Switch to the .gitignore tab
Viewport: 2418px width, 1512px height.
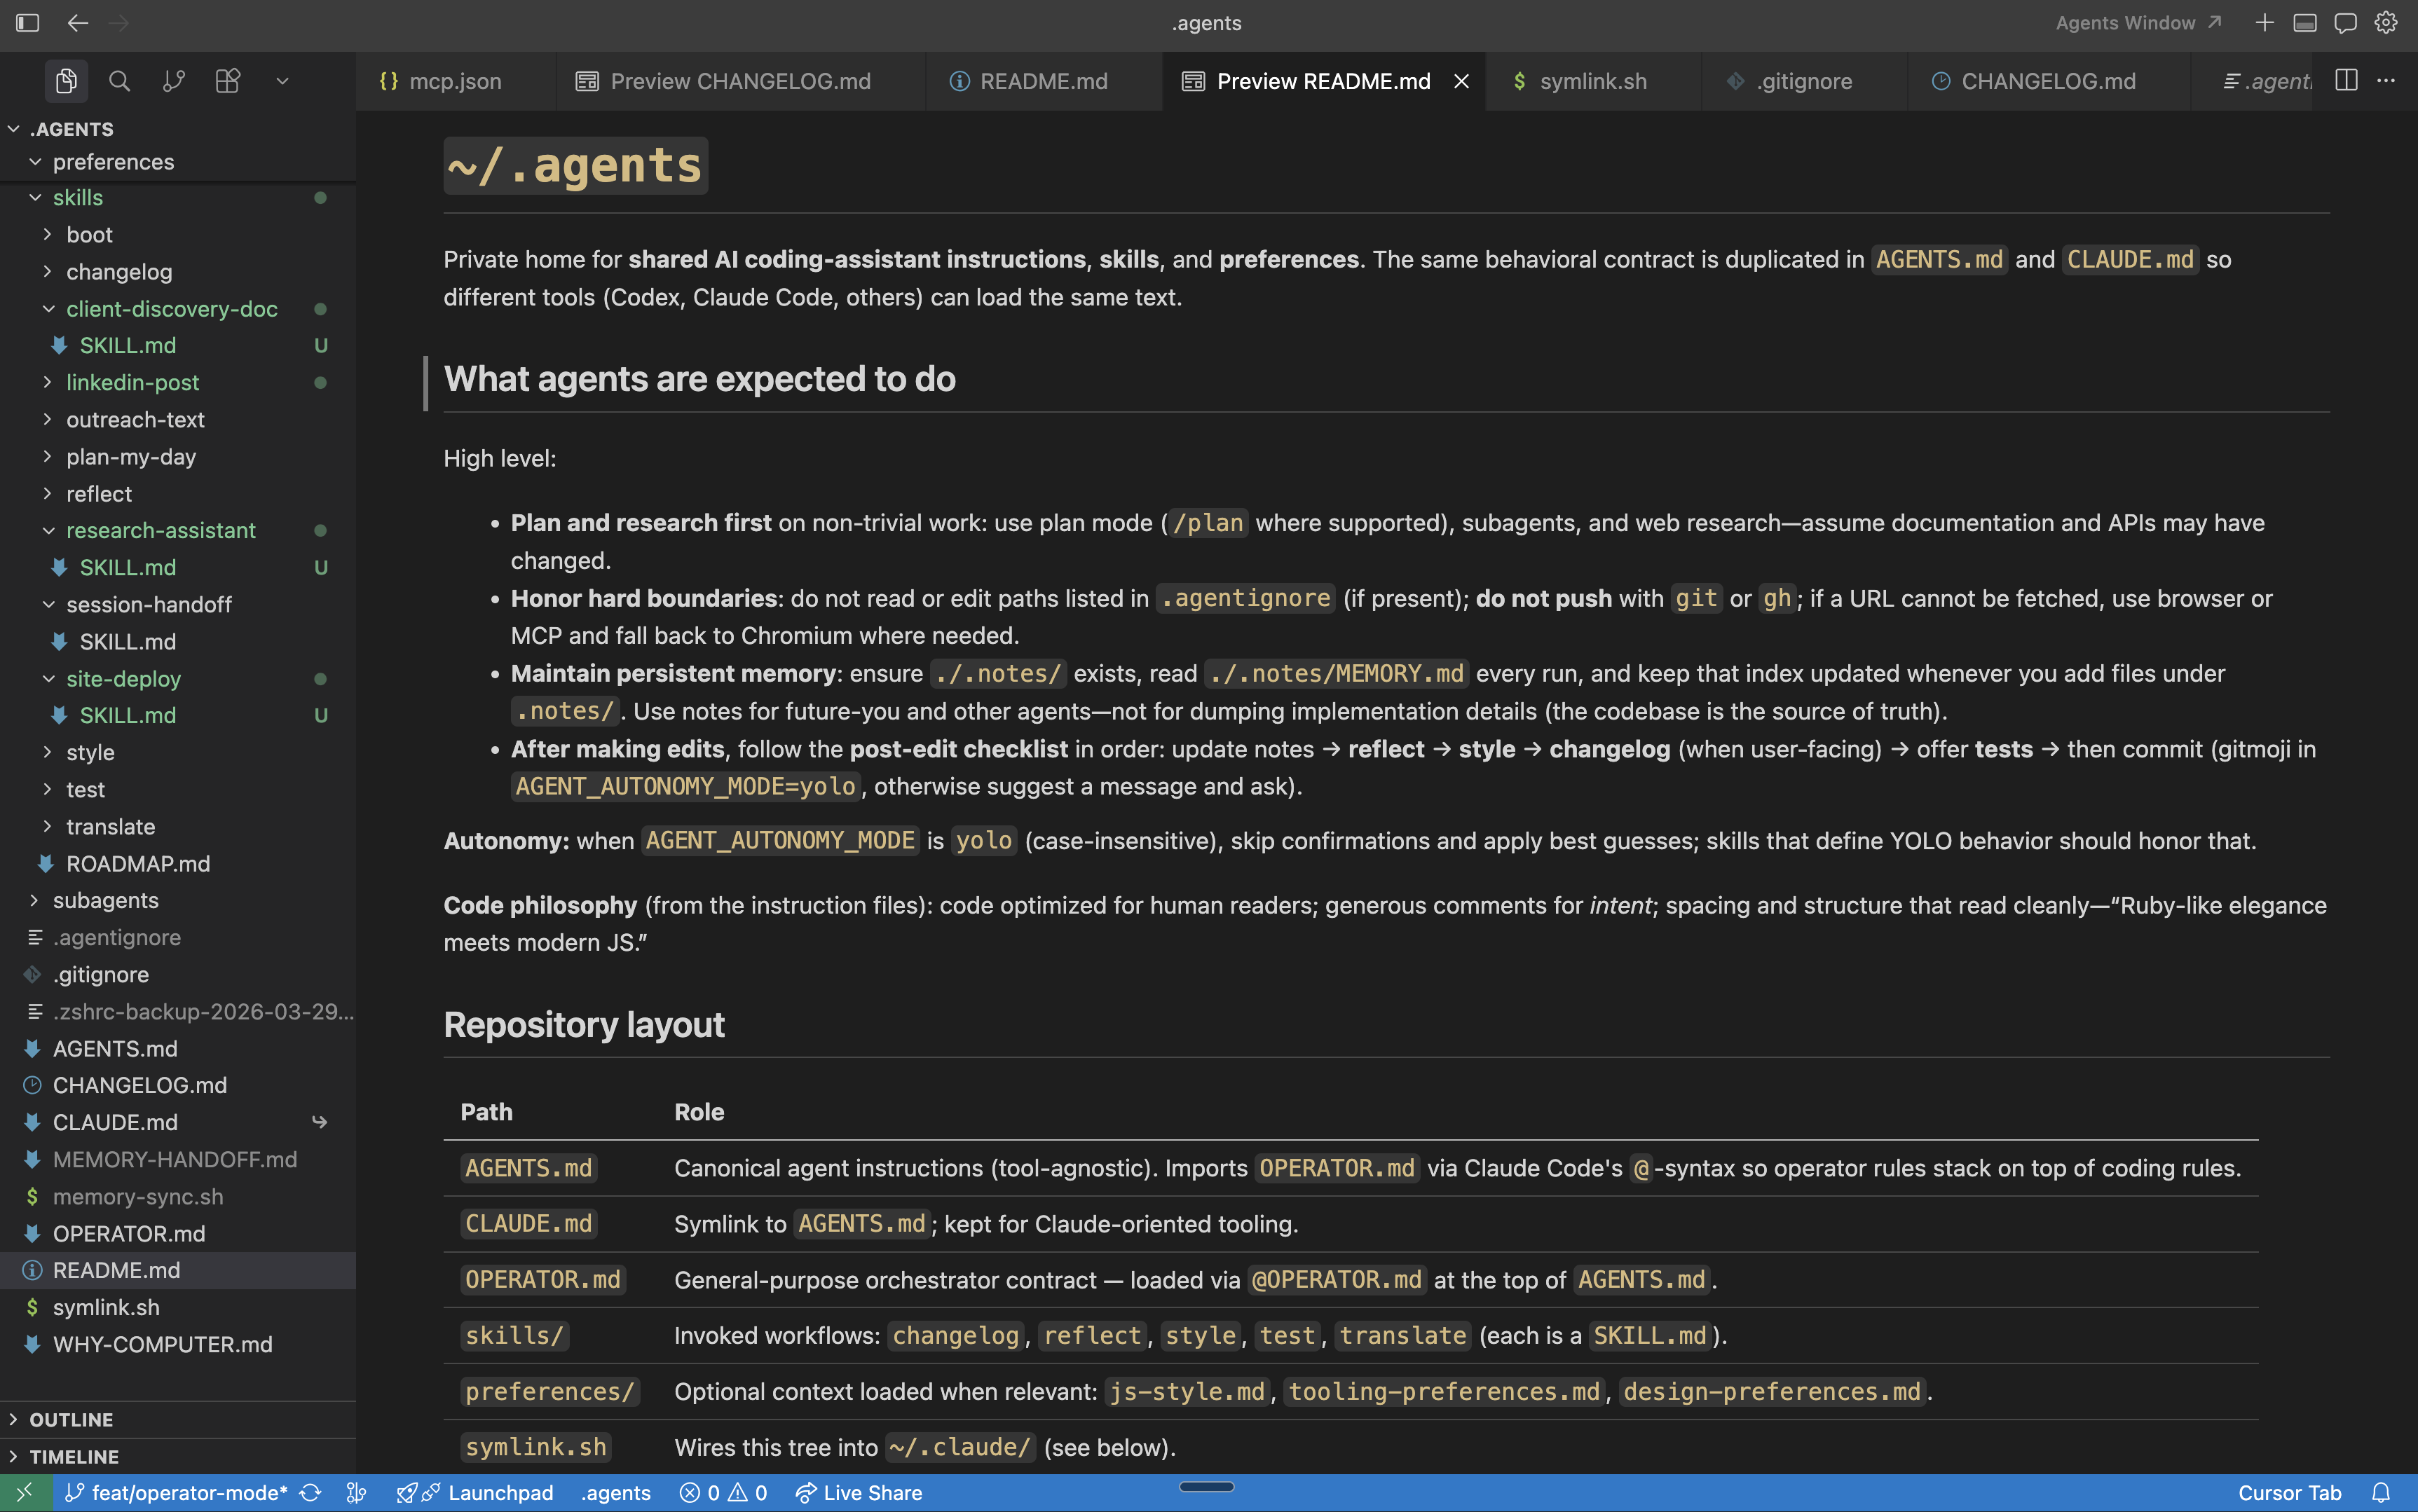1804,81
